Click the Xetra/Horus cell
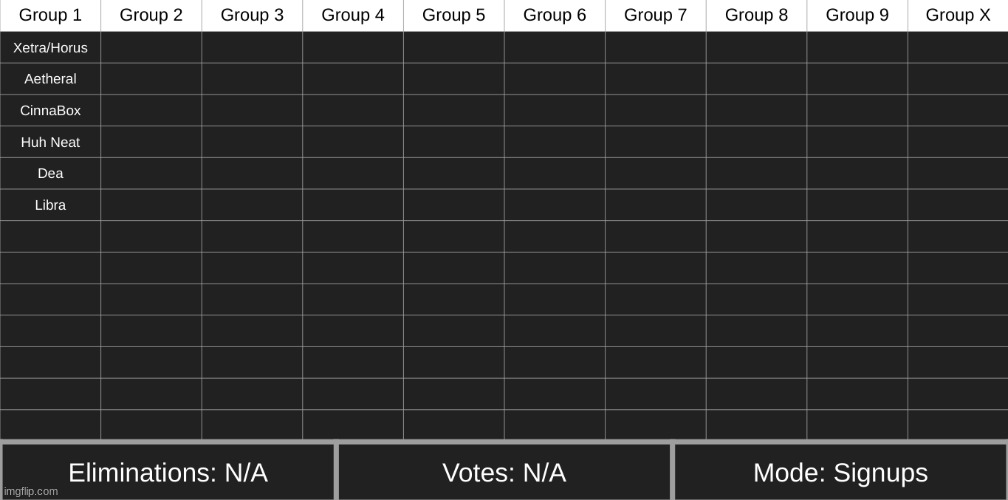This screenshot has width=1008, height=500. (x=50, y=48)
